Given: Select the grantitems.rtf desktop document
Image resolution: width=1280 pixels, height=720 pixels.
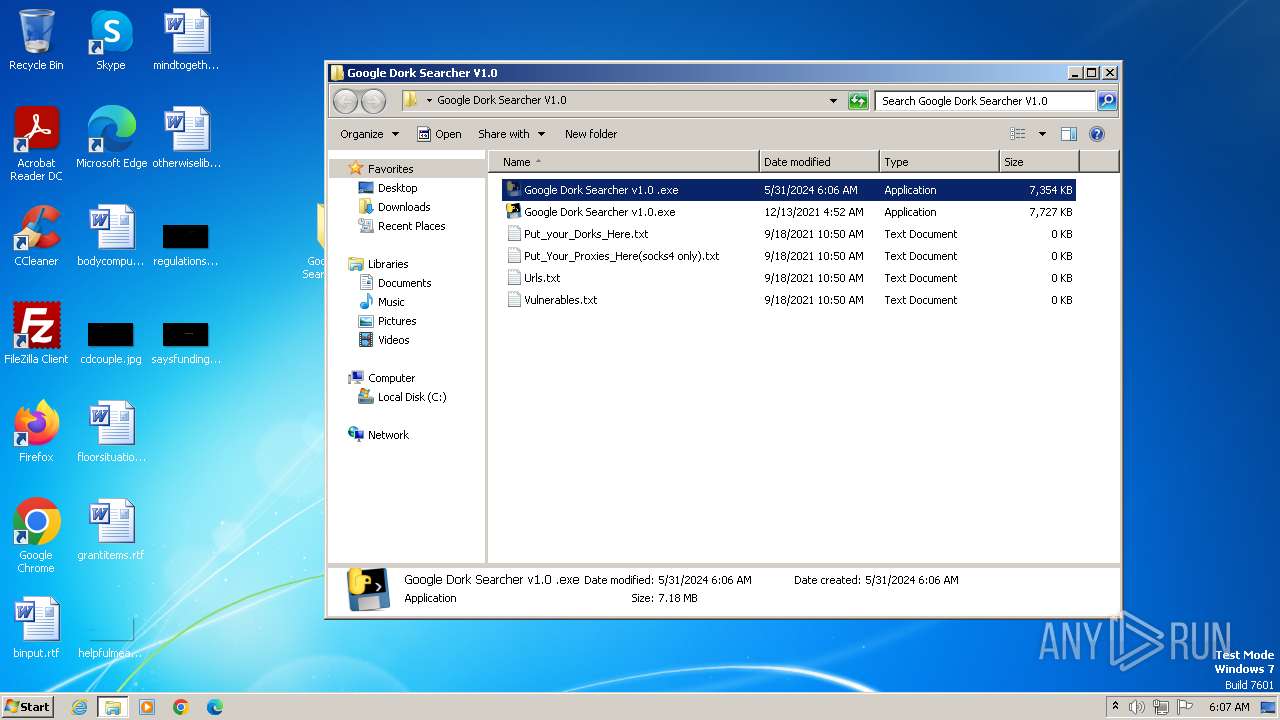Looking at the screenshot, I should click(111, 530).
